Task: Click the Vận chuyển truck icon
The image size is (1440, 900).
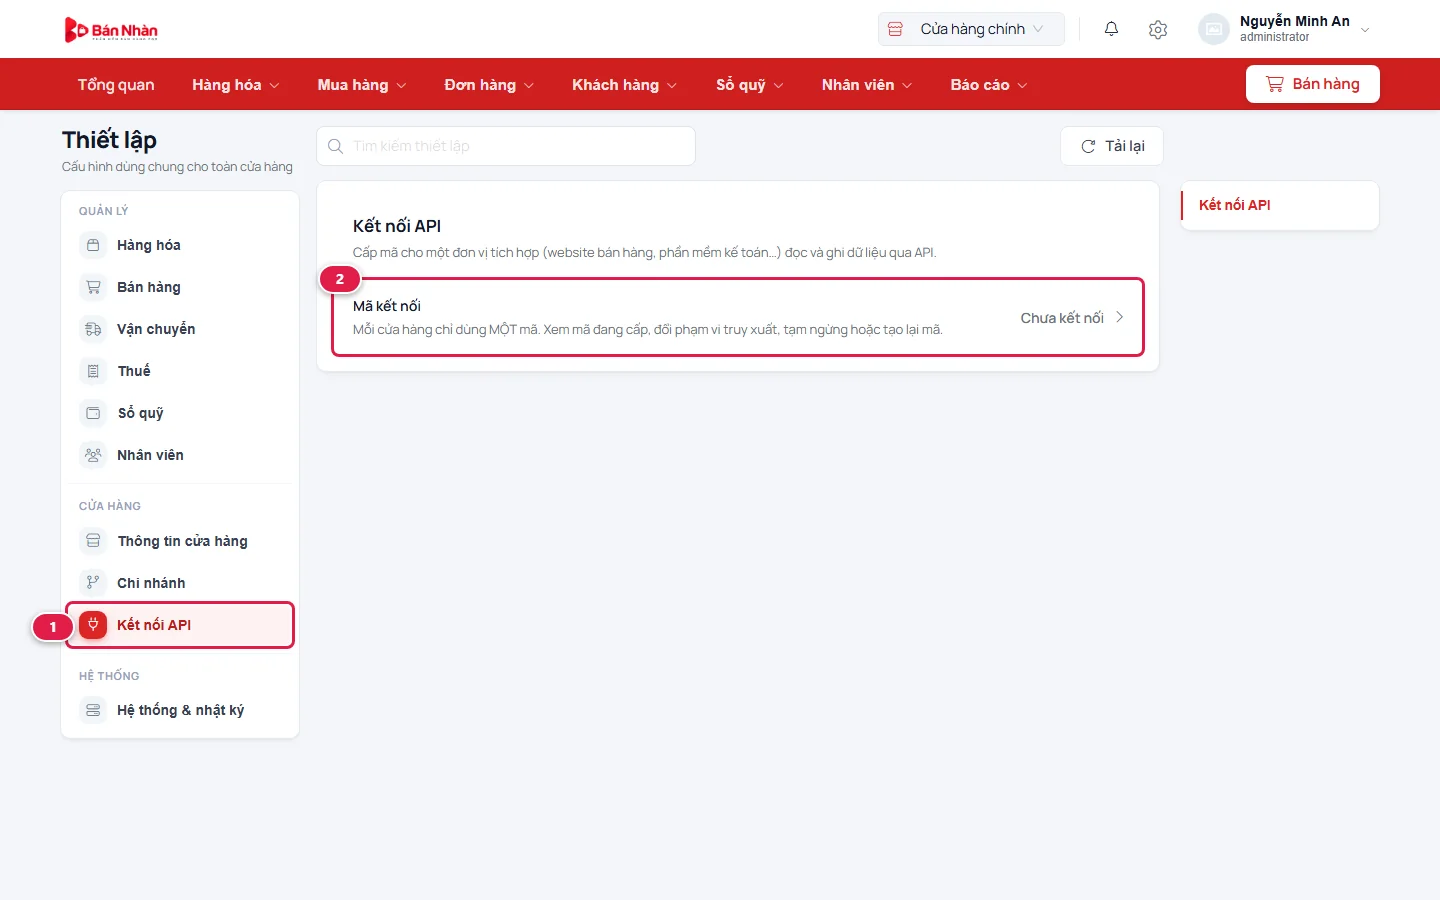Action: pyautogui.click(x=93, y=329)
